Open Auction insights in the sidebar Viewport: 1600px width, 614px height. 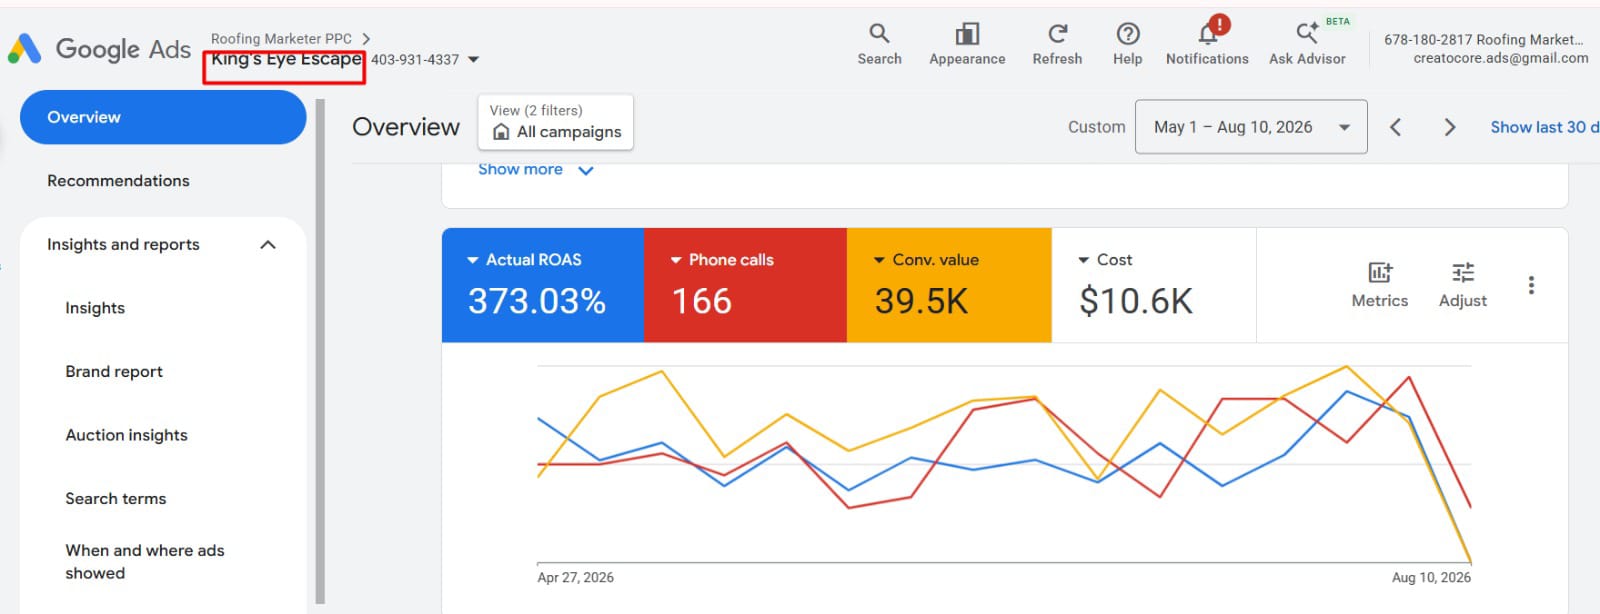click(x=126, y=435)
